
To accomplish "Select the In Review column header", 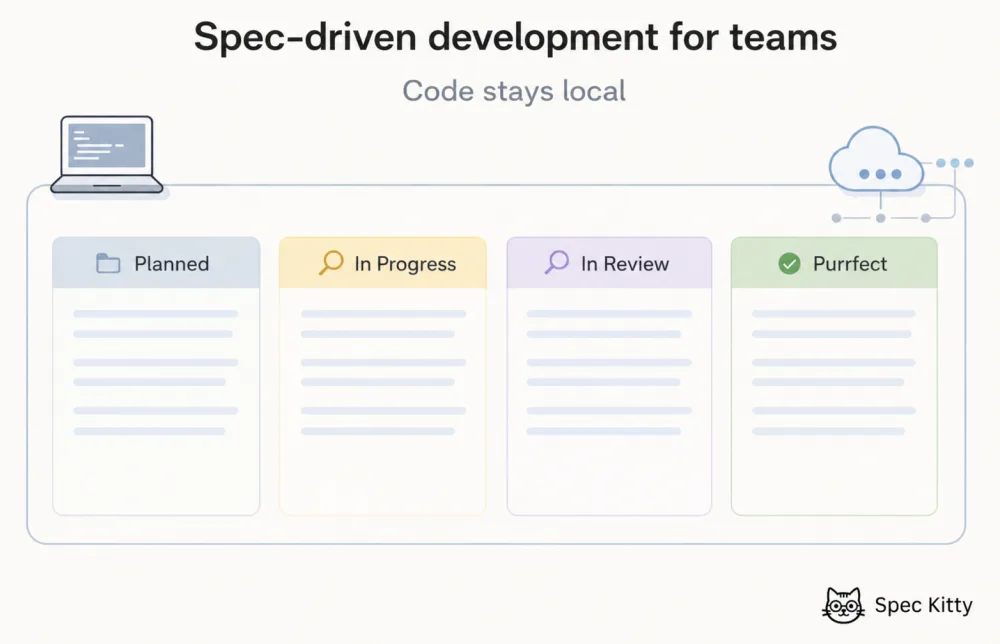I will [x=609, y=263].
